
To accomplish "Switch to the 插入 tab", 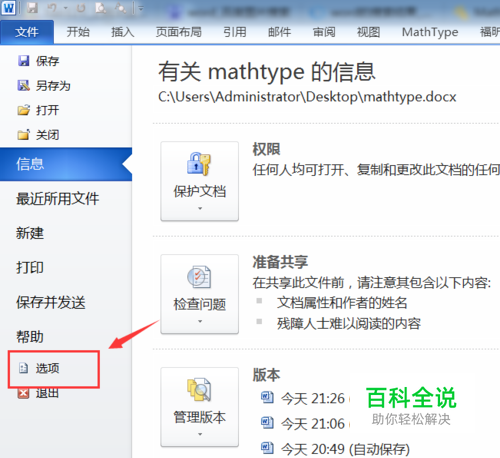I will [x=123, y=32].
